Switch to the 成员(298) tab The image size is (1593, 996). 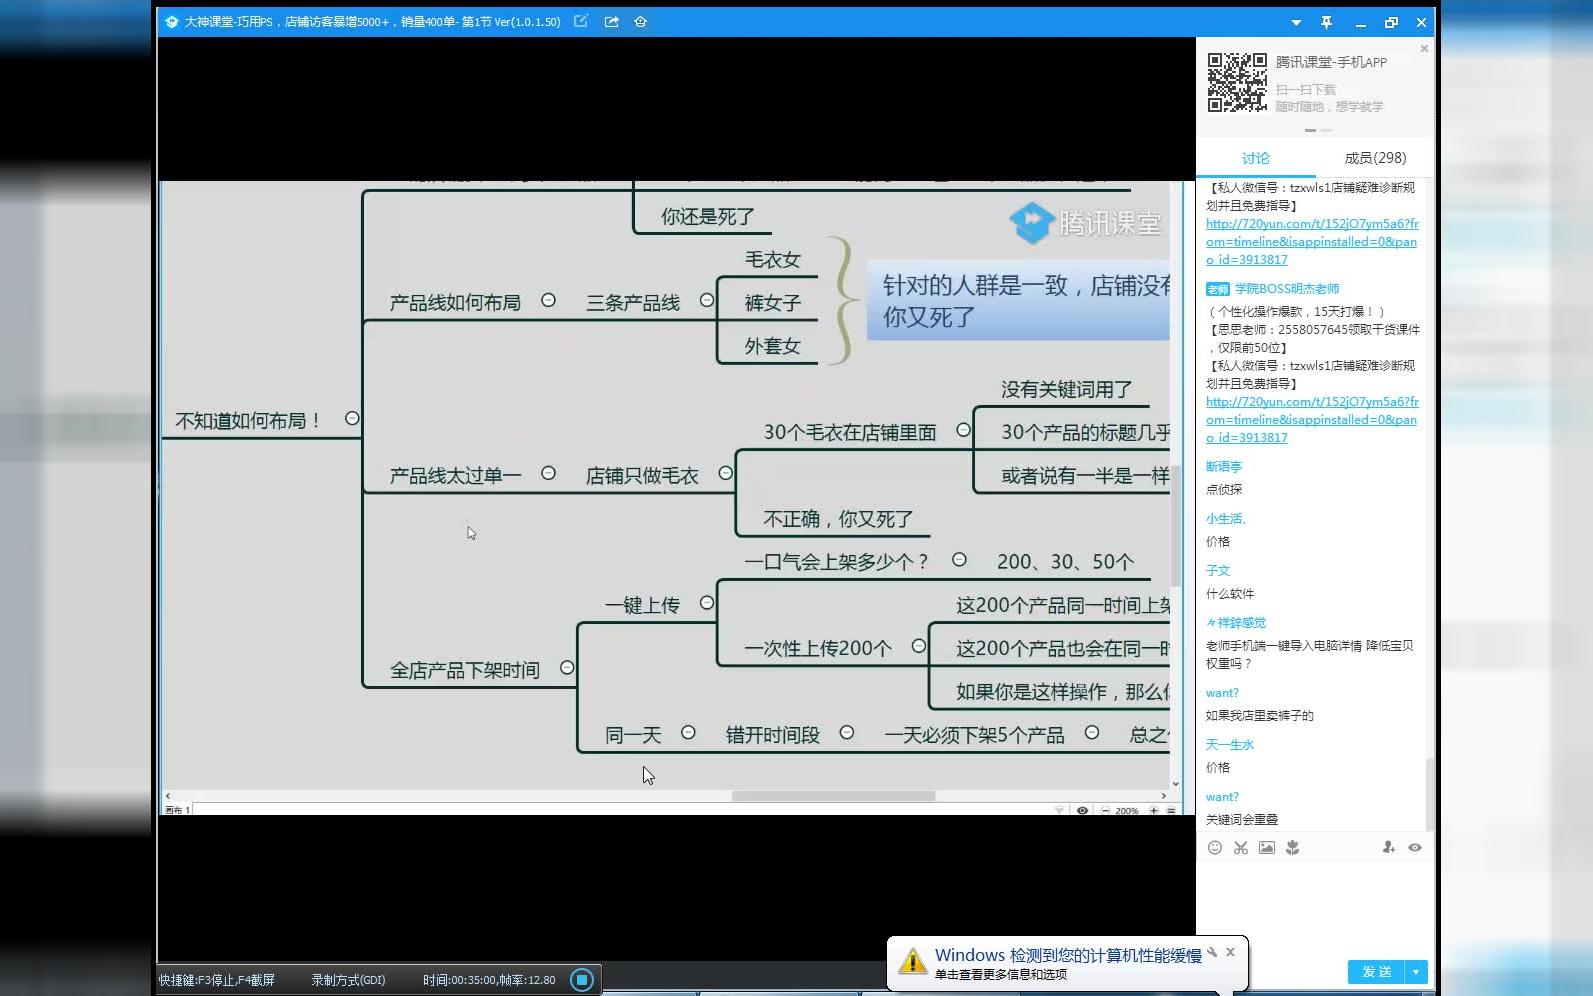(1375, 158)
